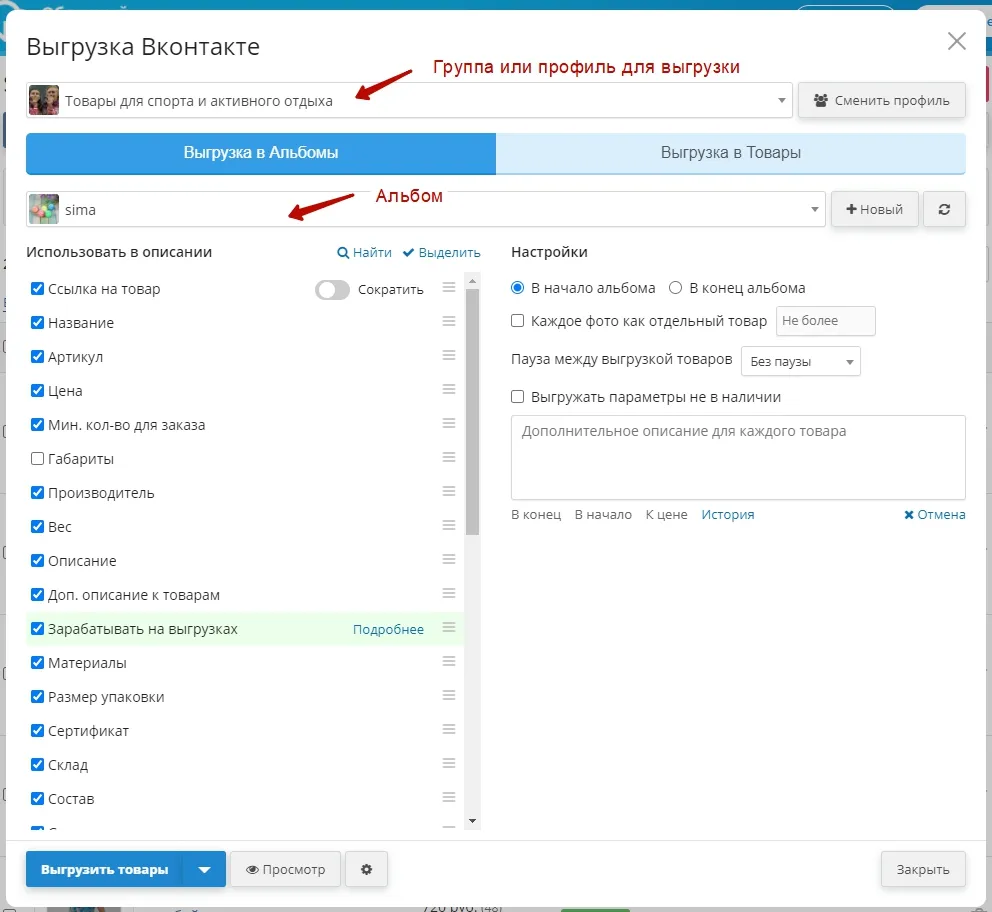Screen dimensions: 992x912
Task: Click the Дополнительное описание text area
Action: click(738, 457)
